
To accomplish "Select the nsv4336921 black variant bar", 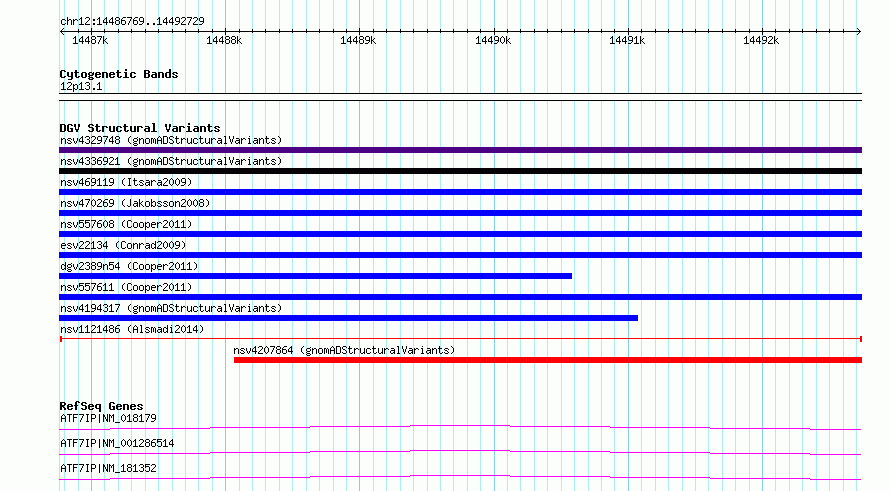I will [460, 171].
